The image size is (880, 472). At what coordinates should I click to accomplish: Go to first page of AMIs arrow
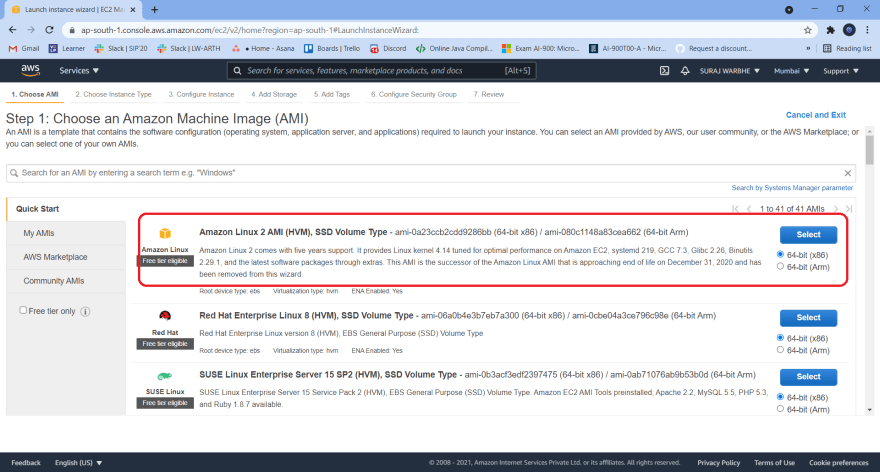(x=735, y=209)
